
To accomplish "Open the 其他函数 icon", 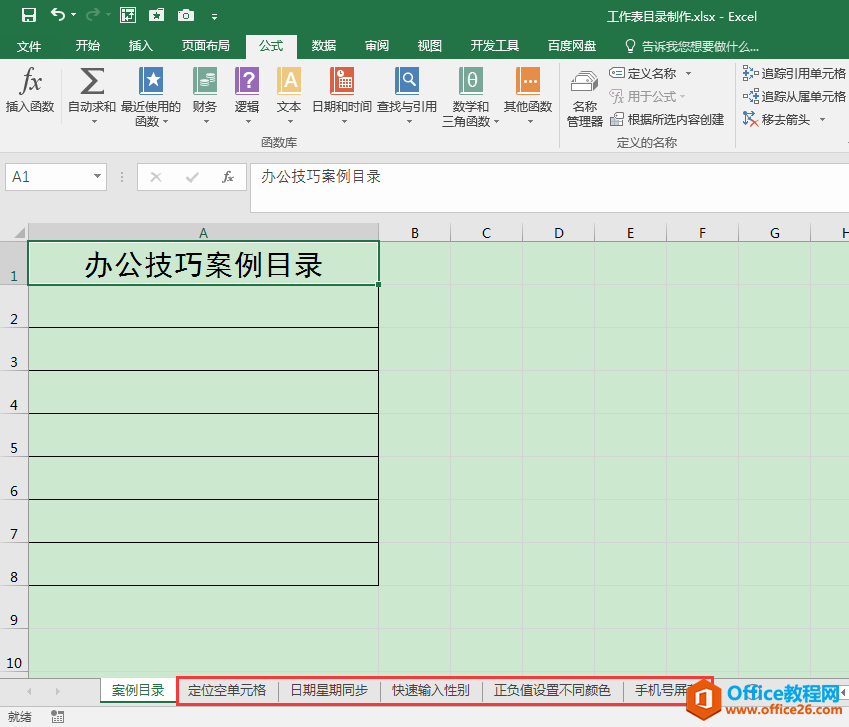I will point(528,81).
